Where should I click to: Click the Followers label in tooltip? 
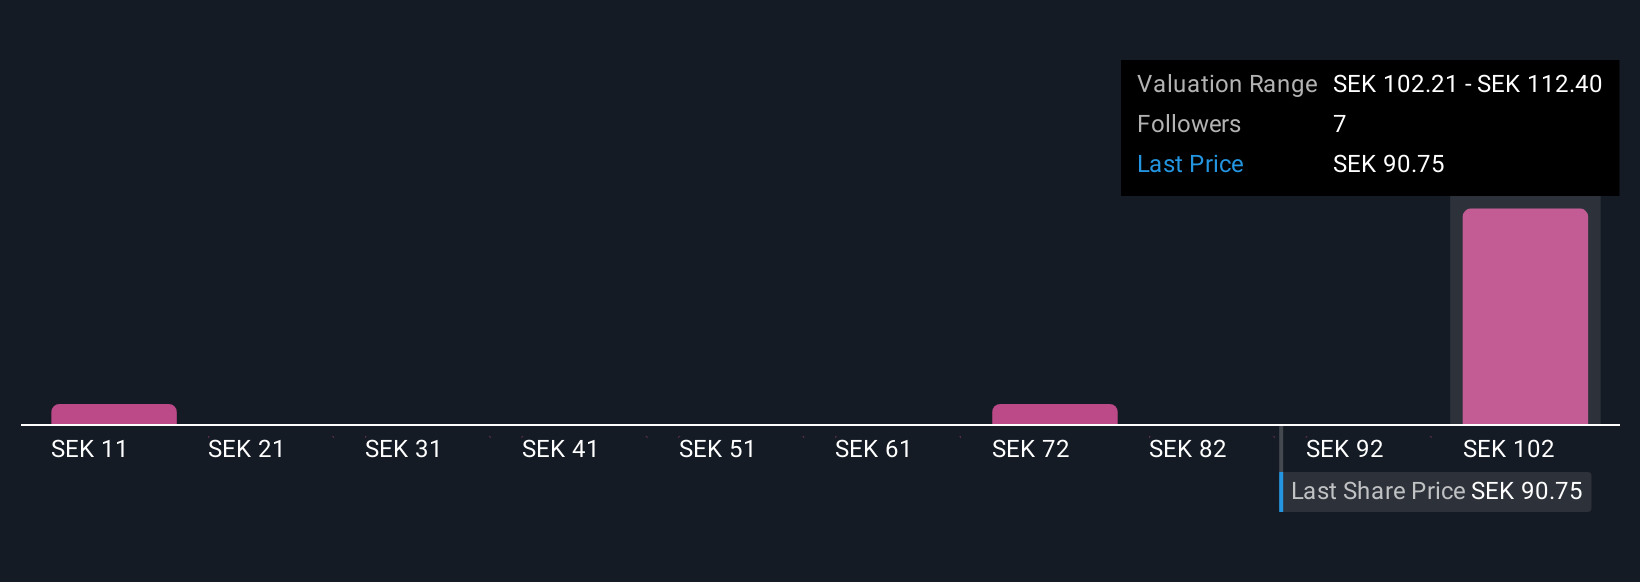tap(1189, 124)
